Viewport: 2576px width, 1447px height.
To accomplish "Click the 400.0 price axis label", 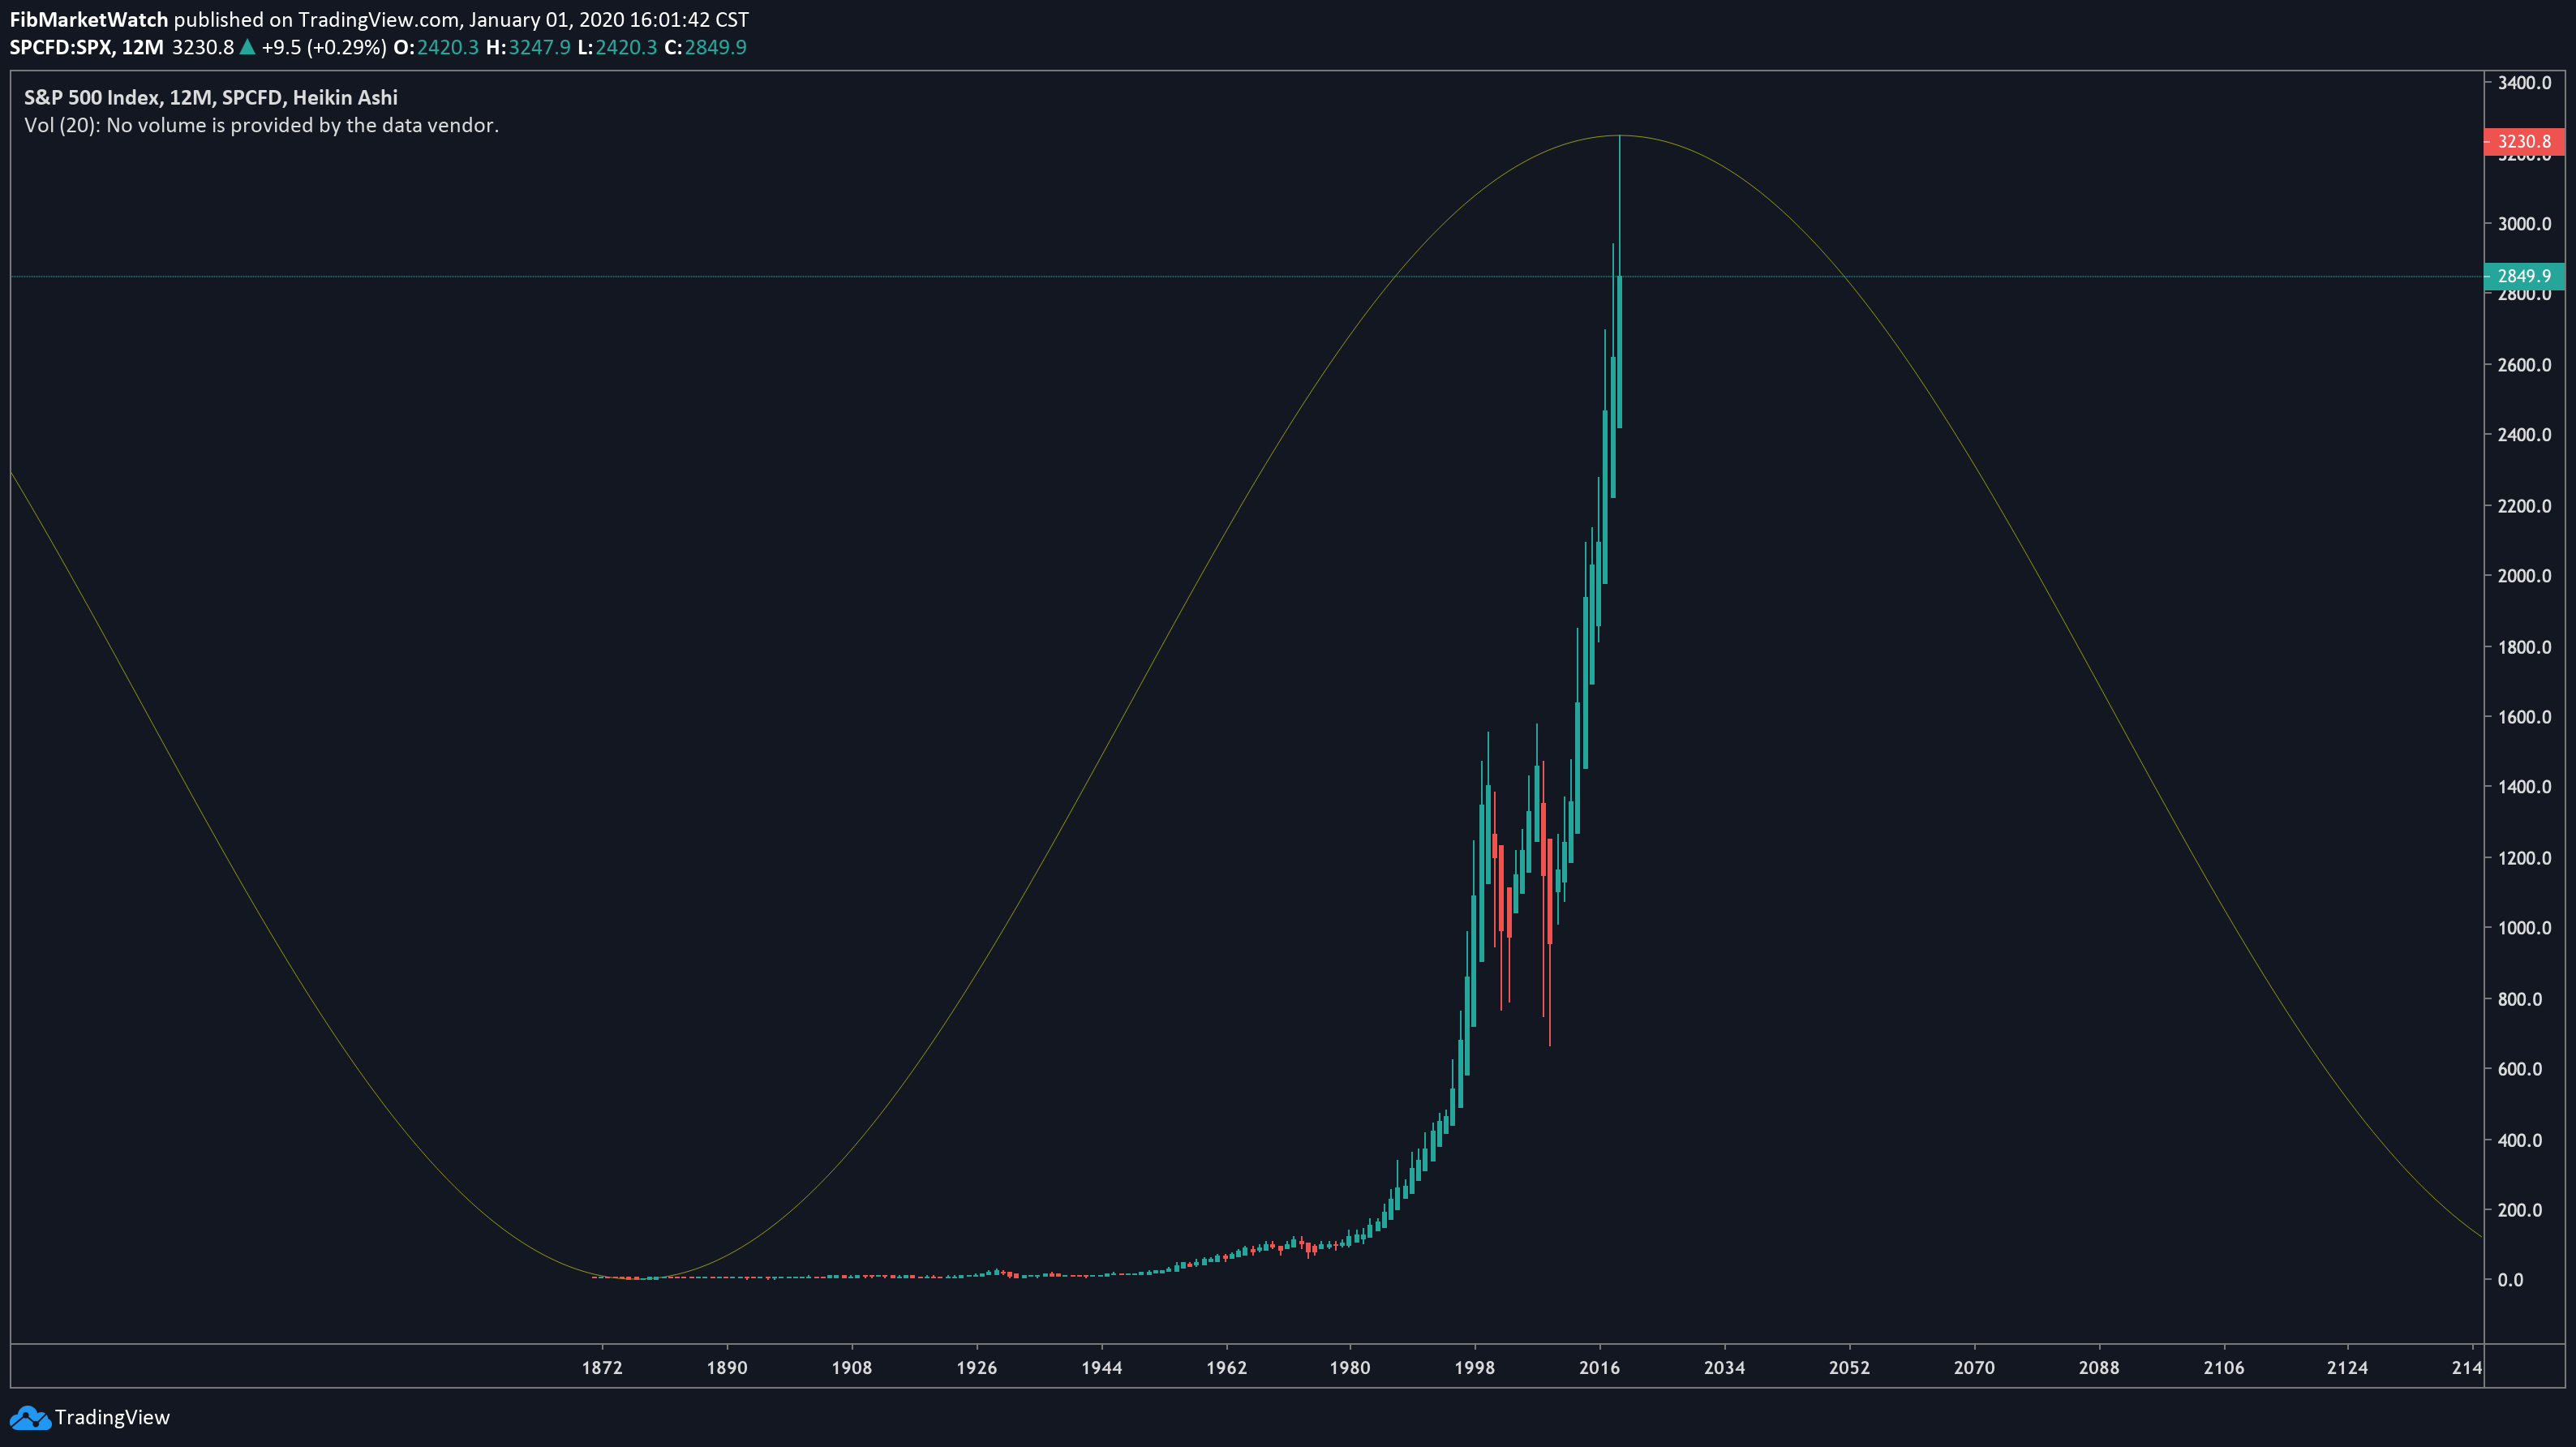I will [2520, 1140].
